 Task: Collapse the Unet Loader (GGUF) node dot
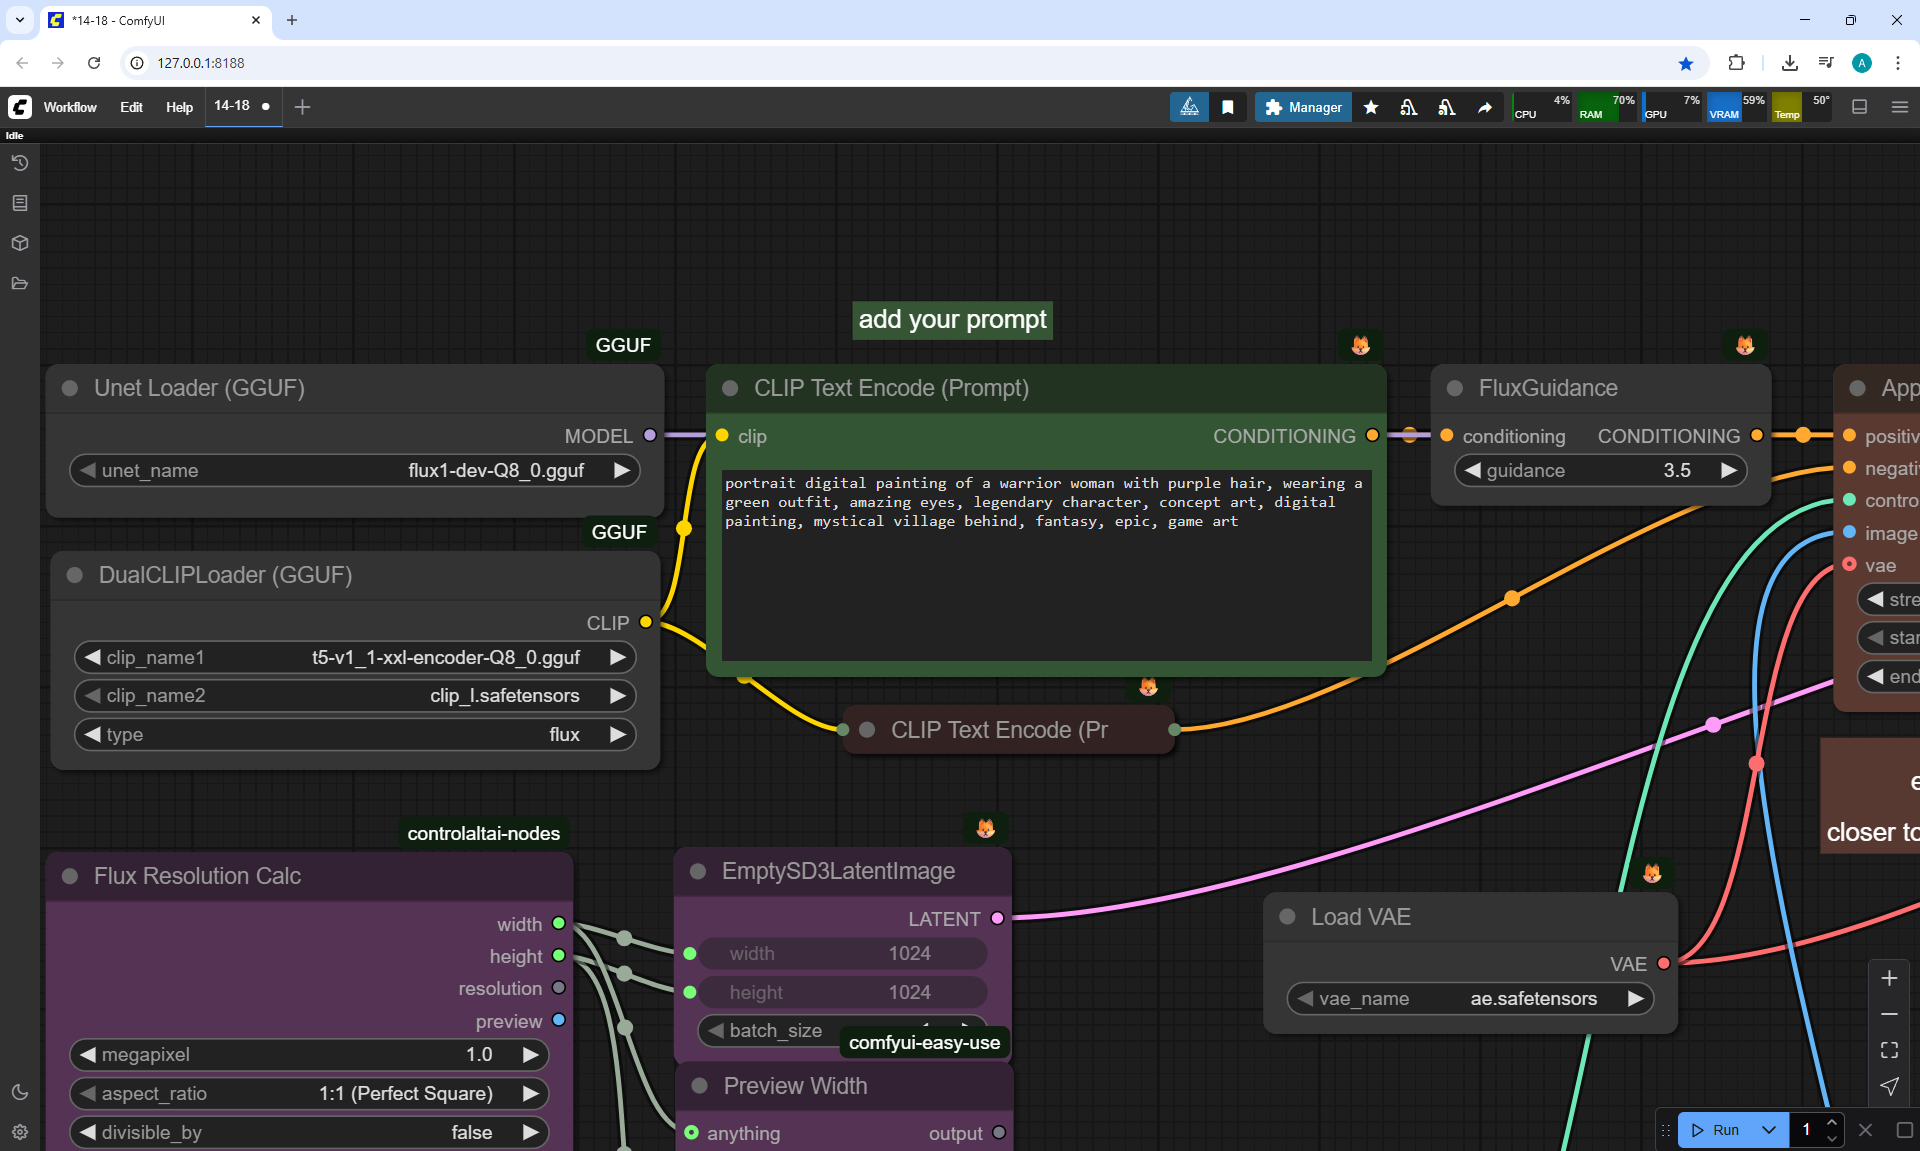pos(70,388)
